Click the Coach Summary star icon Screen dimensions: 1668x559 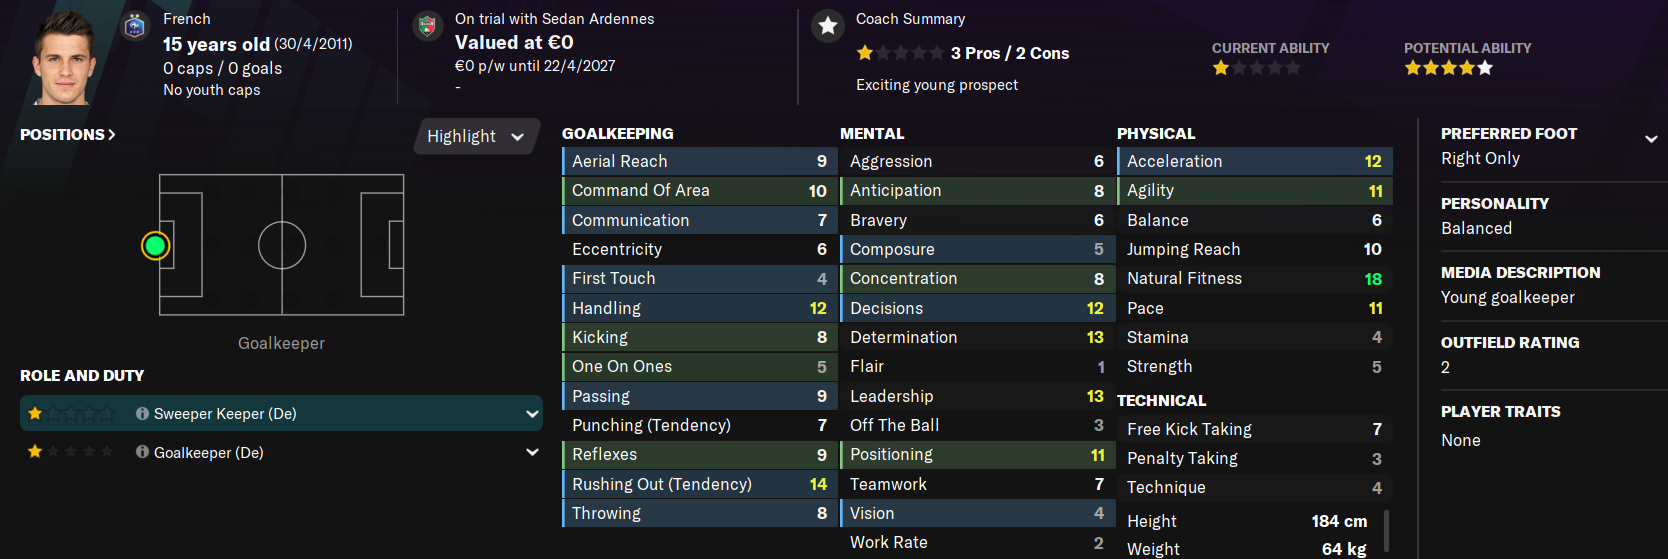(x=828, y=27)
